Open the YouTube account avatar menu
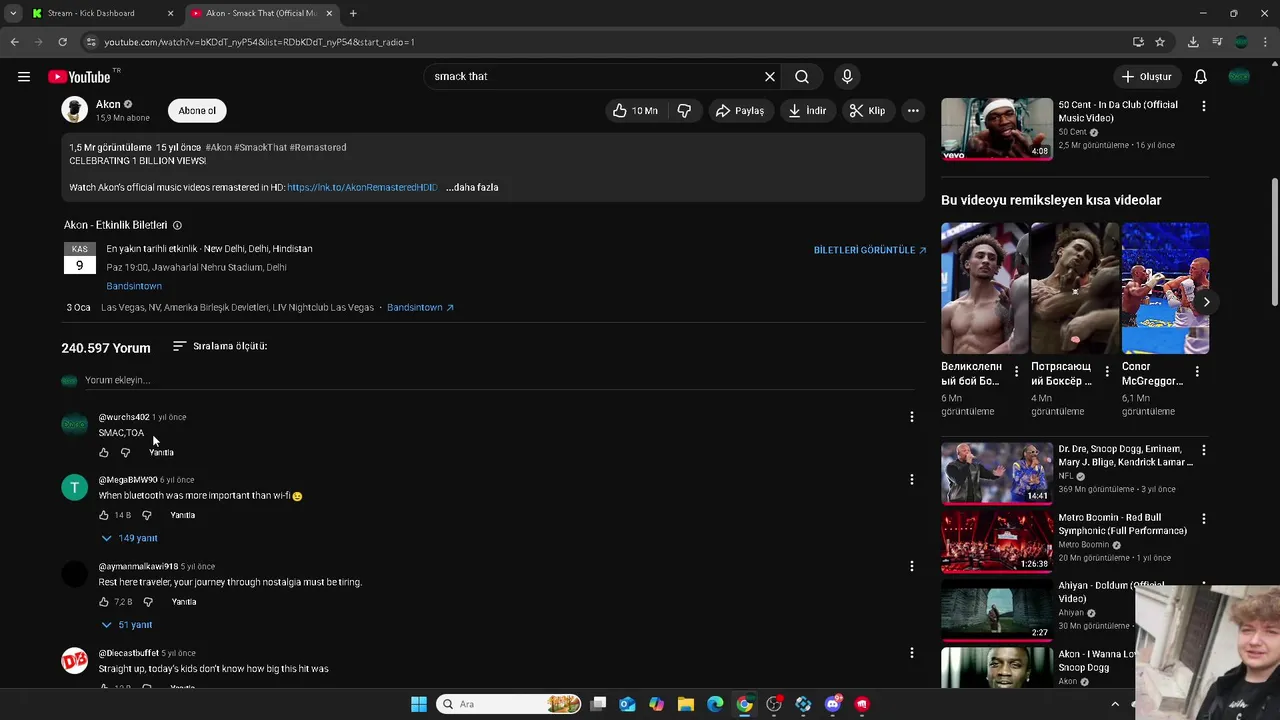This screenshot has height=720, width=1280. click(1239, 76)
